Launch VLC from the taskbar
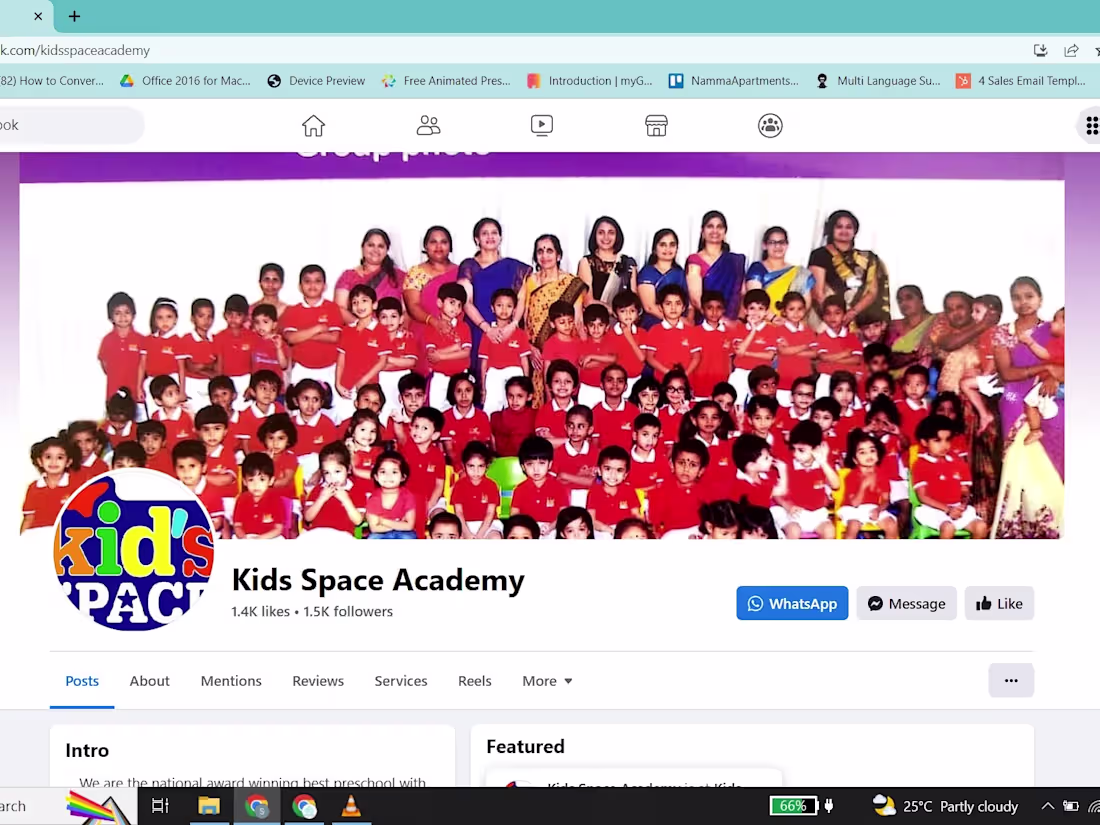This screenshot has width=1100, height=825. pos(350,806)
